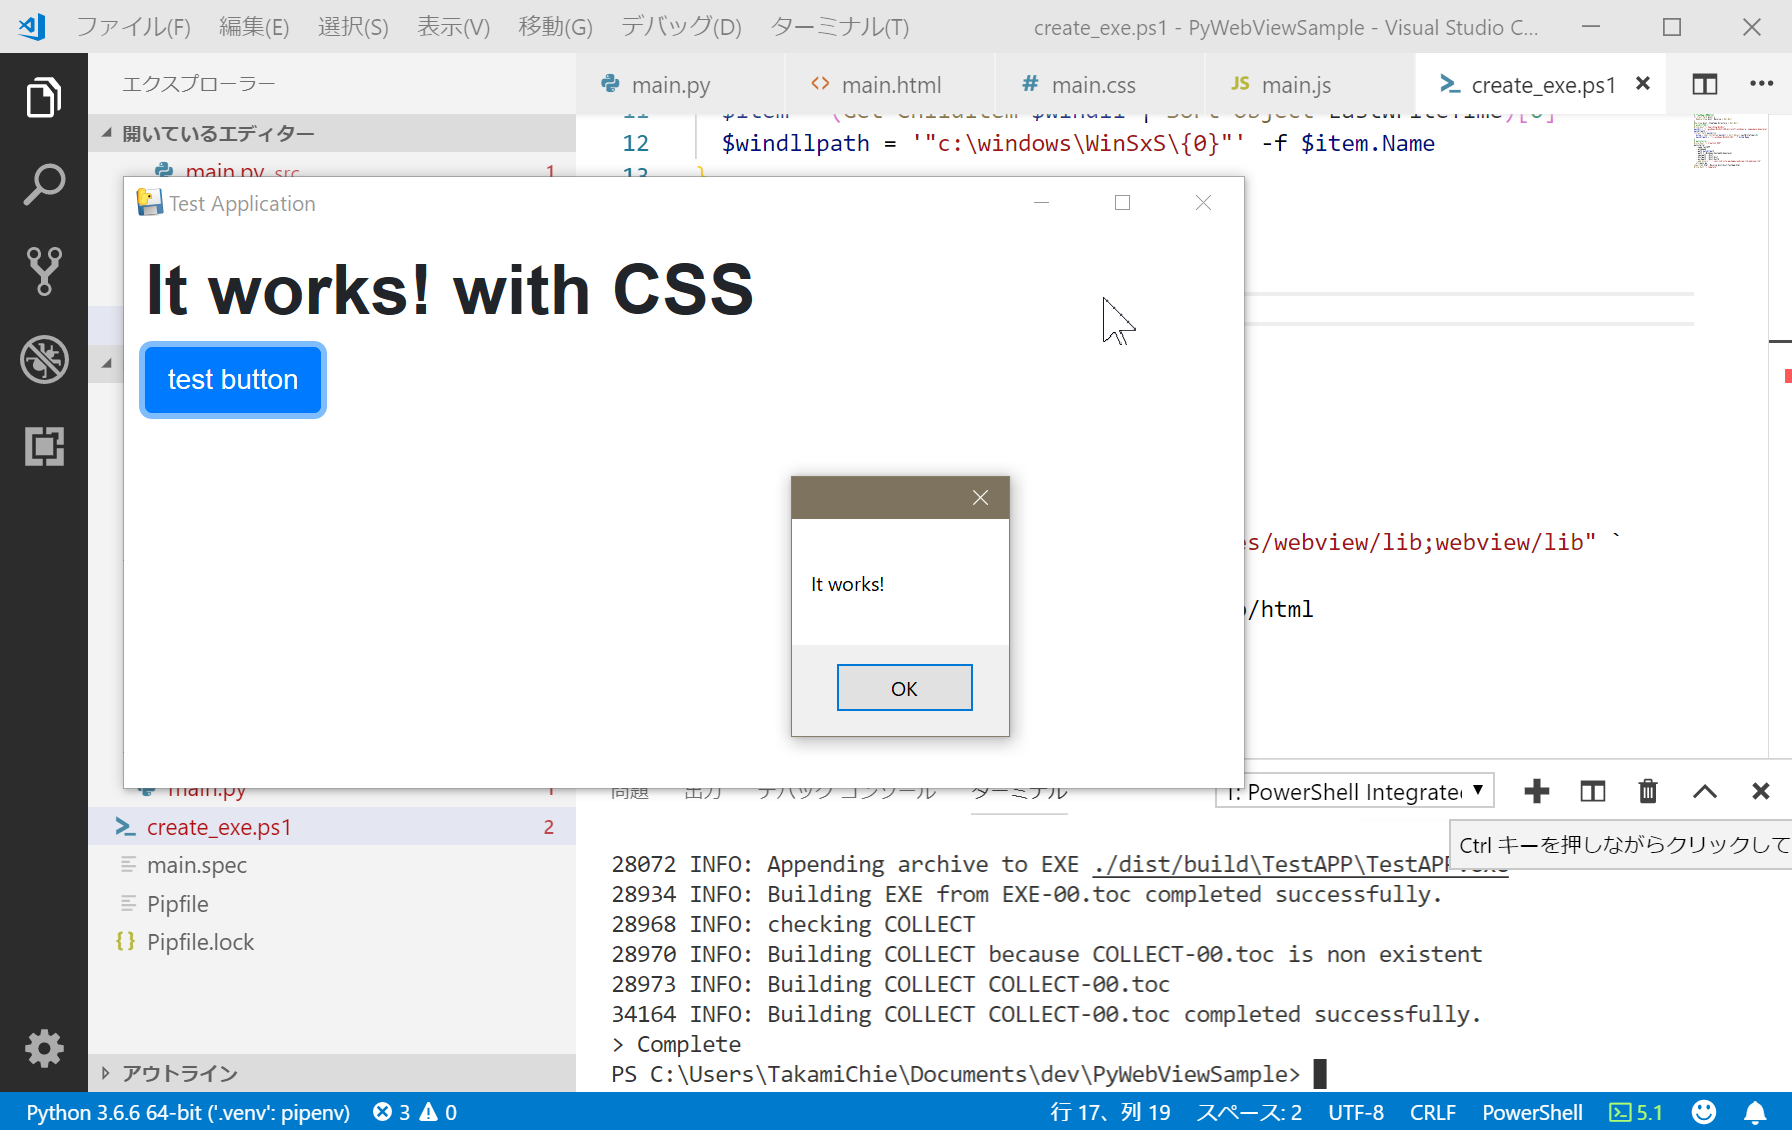The image size is (1792, 1130).
Task: Kill the terminal with trash icon
Action: tap(1648, 792)
